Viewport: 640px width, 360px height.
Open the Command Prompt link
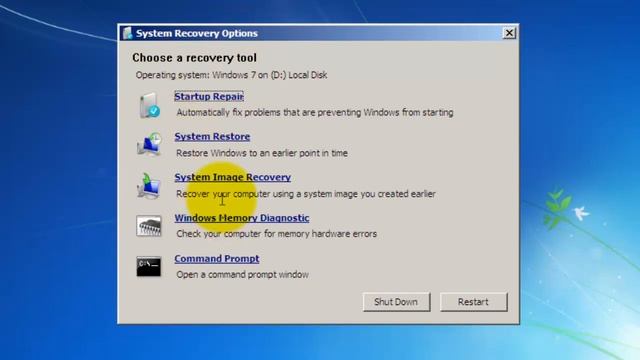[x=217, y=258]
